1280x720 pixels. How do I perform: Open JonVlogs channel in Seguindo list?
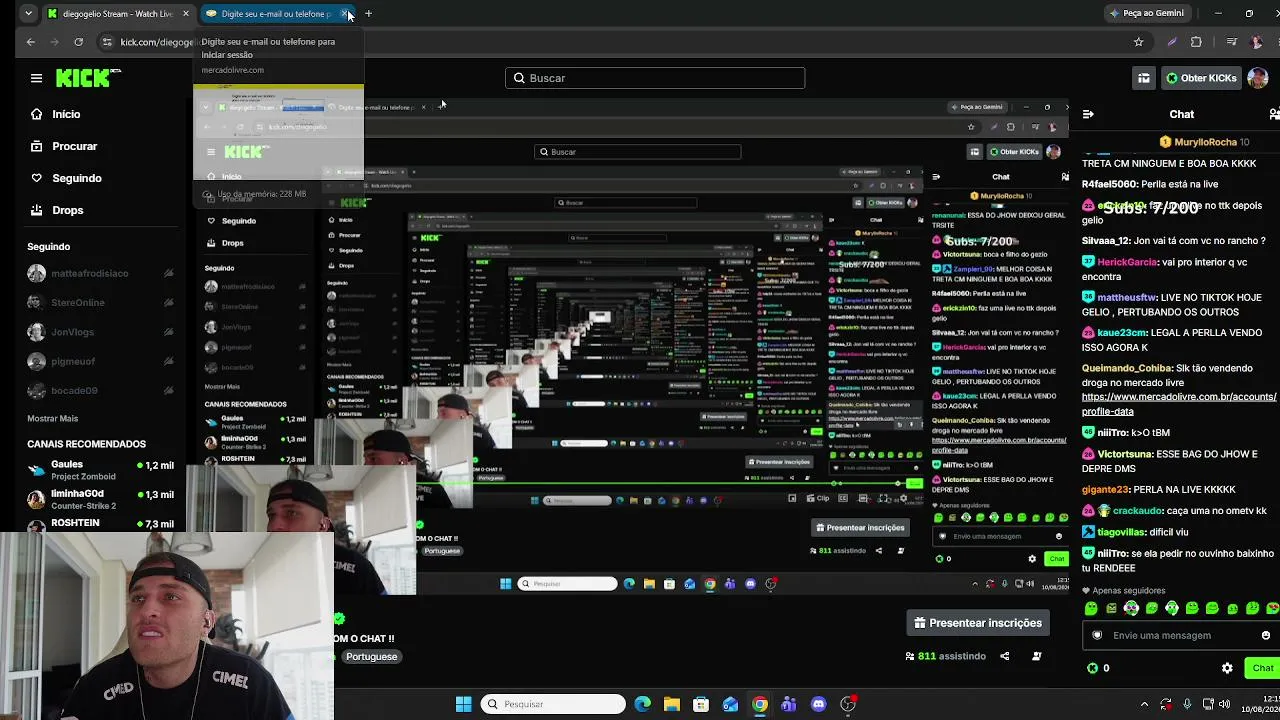coord(100,332)
